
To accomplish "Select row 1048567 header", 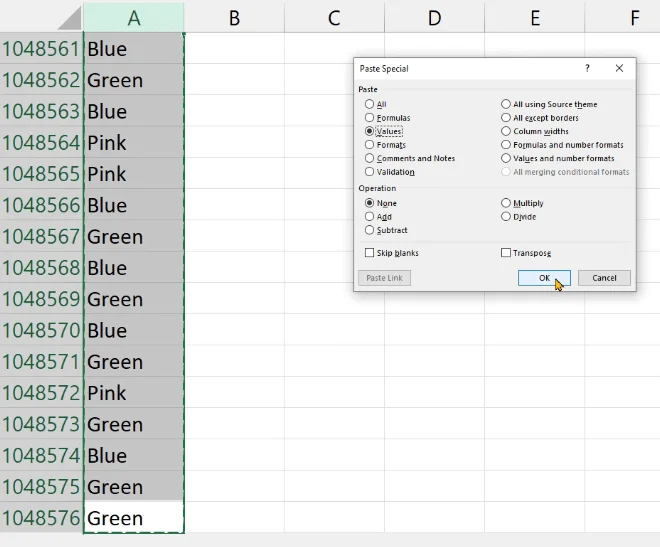I will [41, 236].
